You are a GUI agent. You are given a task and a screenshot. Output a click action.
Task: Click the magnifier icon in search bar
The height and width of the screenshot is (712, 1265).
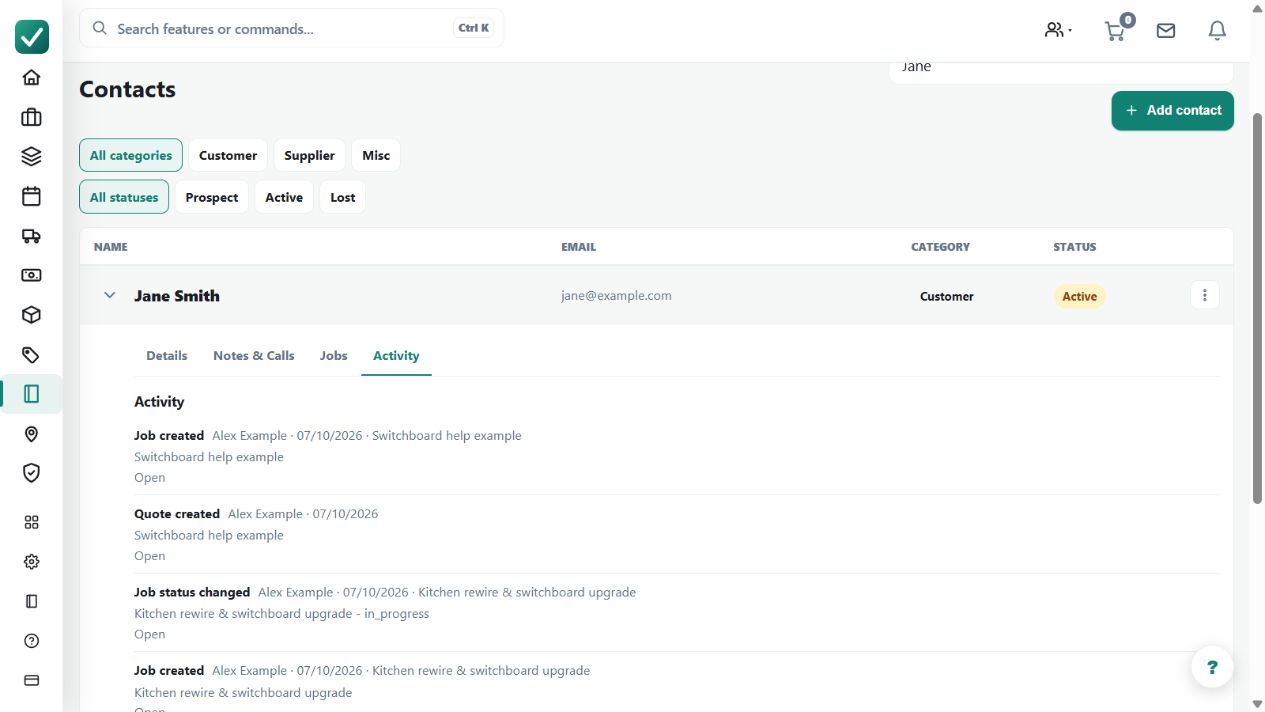100,28
